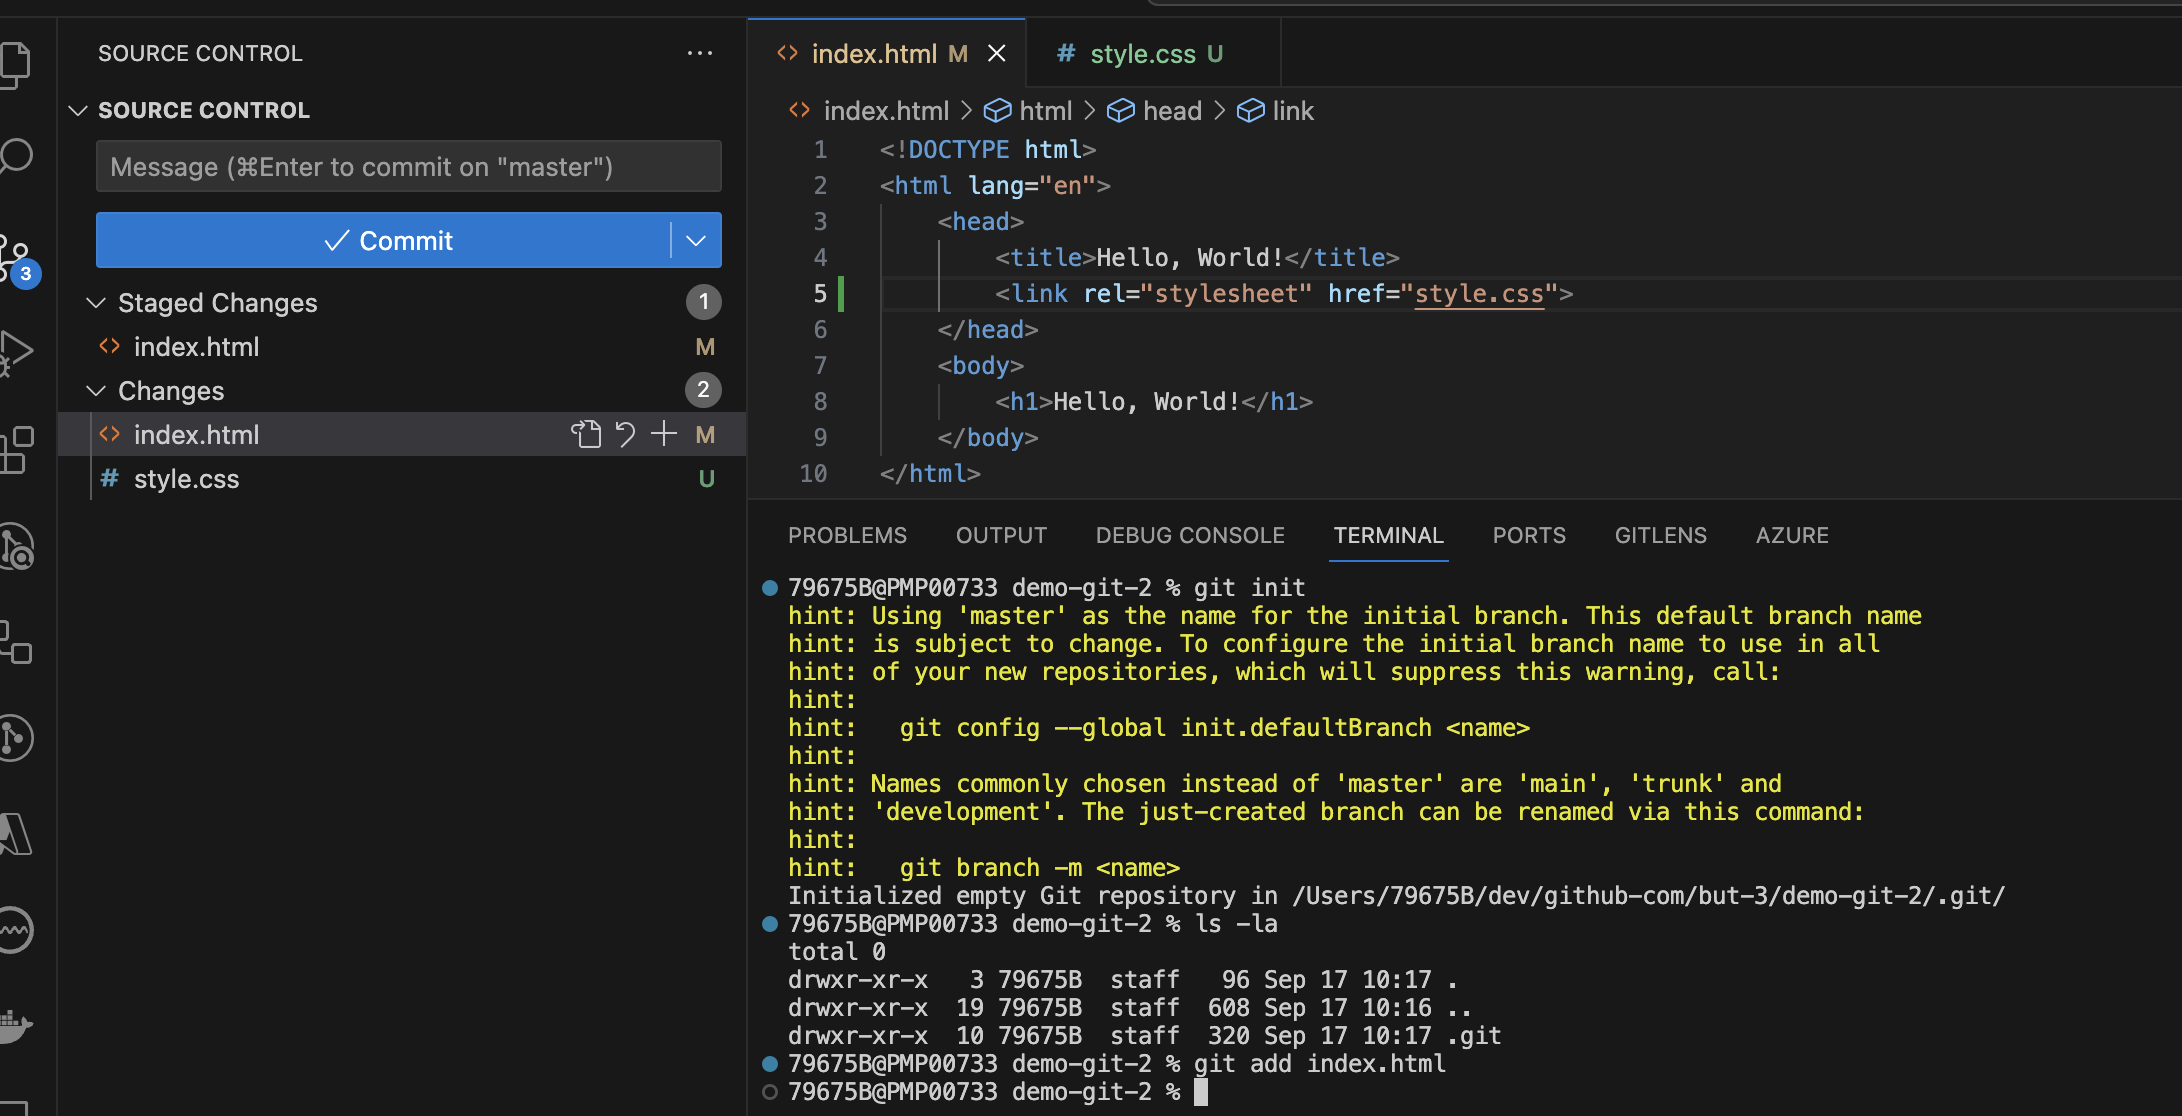Open Source Control more actions ellipsis menu
This screenshot has width=2182, height=1116.
tap(700, 53)
